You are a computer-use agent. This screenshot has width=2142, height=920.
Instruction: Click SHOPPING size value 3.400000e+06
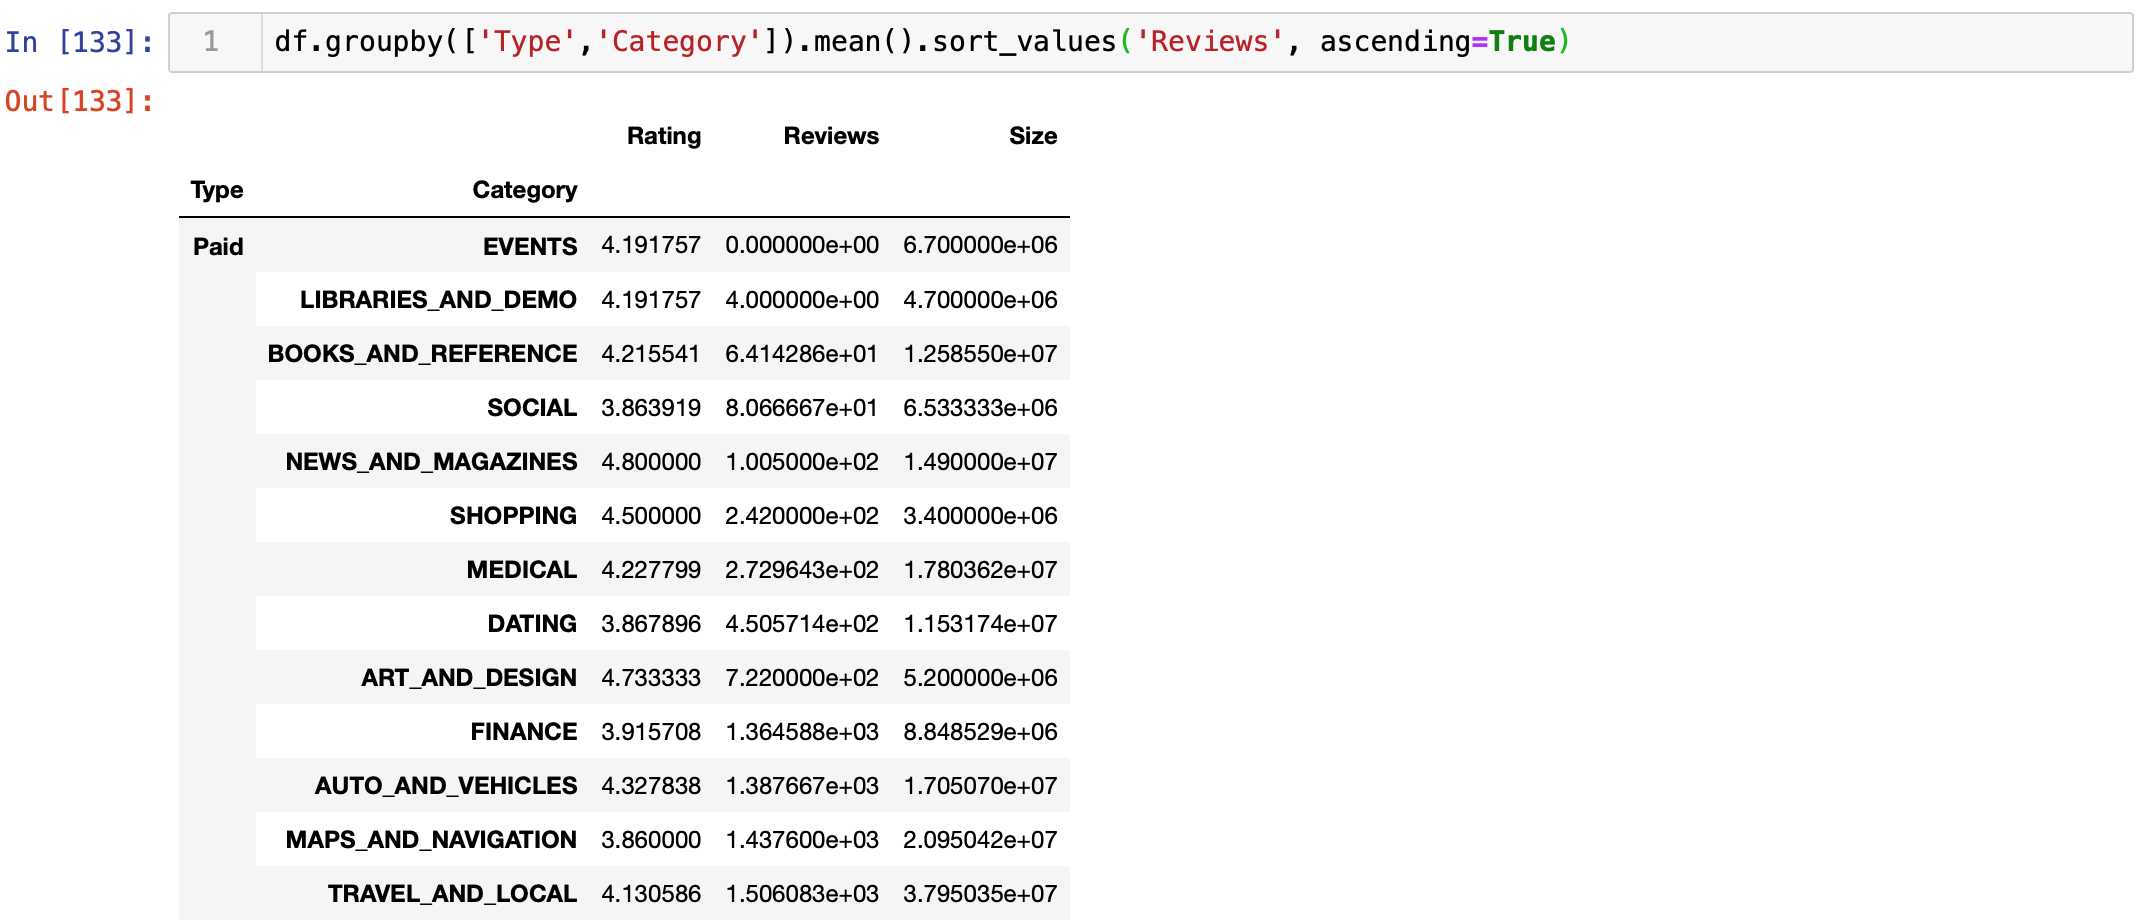[980, 516]
